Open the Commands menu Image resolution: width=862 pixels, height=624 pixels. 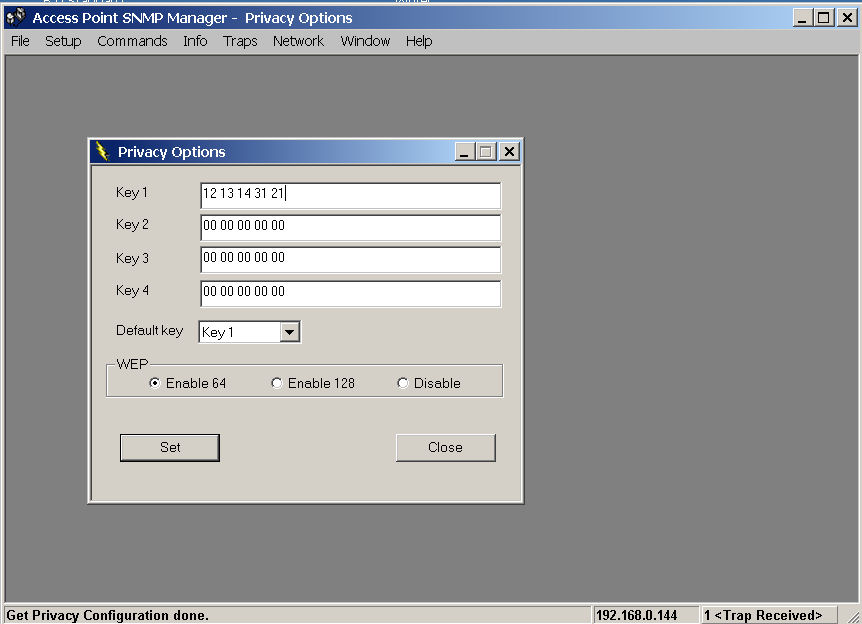[x=132, y=41]
